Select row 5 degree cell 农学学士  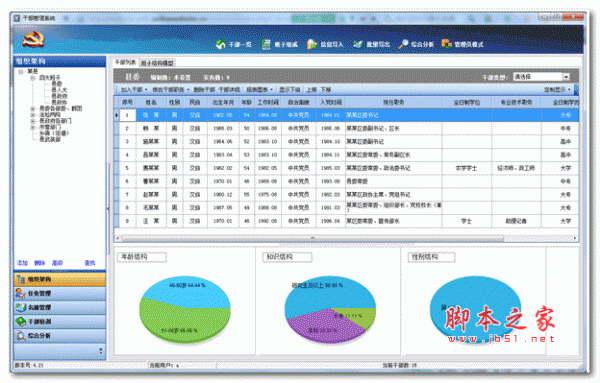466,168
